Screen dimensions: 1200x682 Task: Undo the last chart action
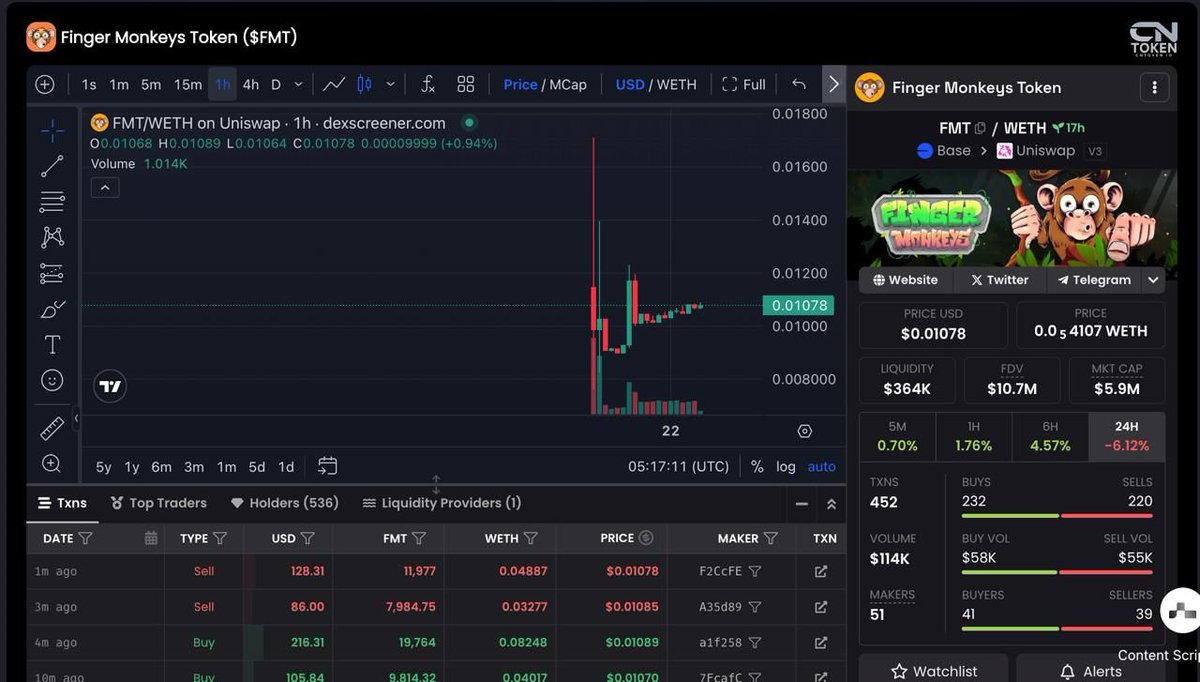coord(798,85)
